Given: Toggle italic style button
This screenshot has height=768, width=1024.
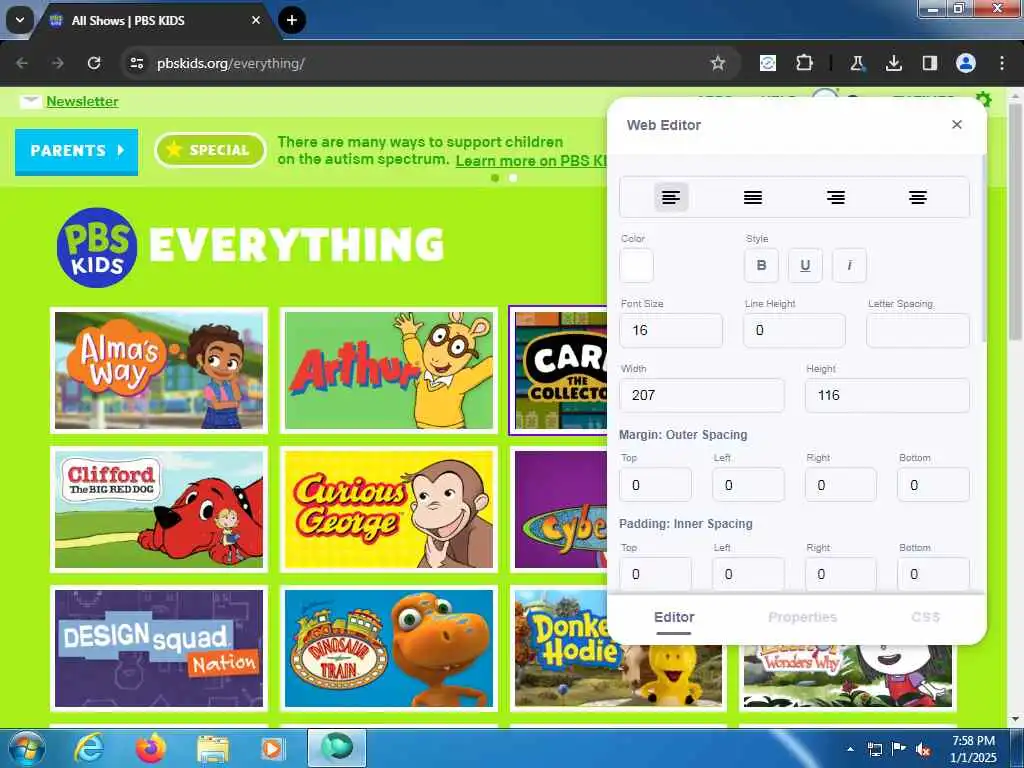Looking at the screenshot, I should tap(849, 265).
